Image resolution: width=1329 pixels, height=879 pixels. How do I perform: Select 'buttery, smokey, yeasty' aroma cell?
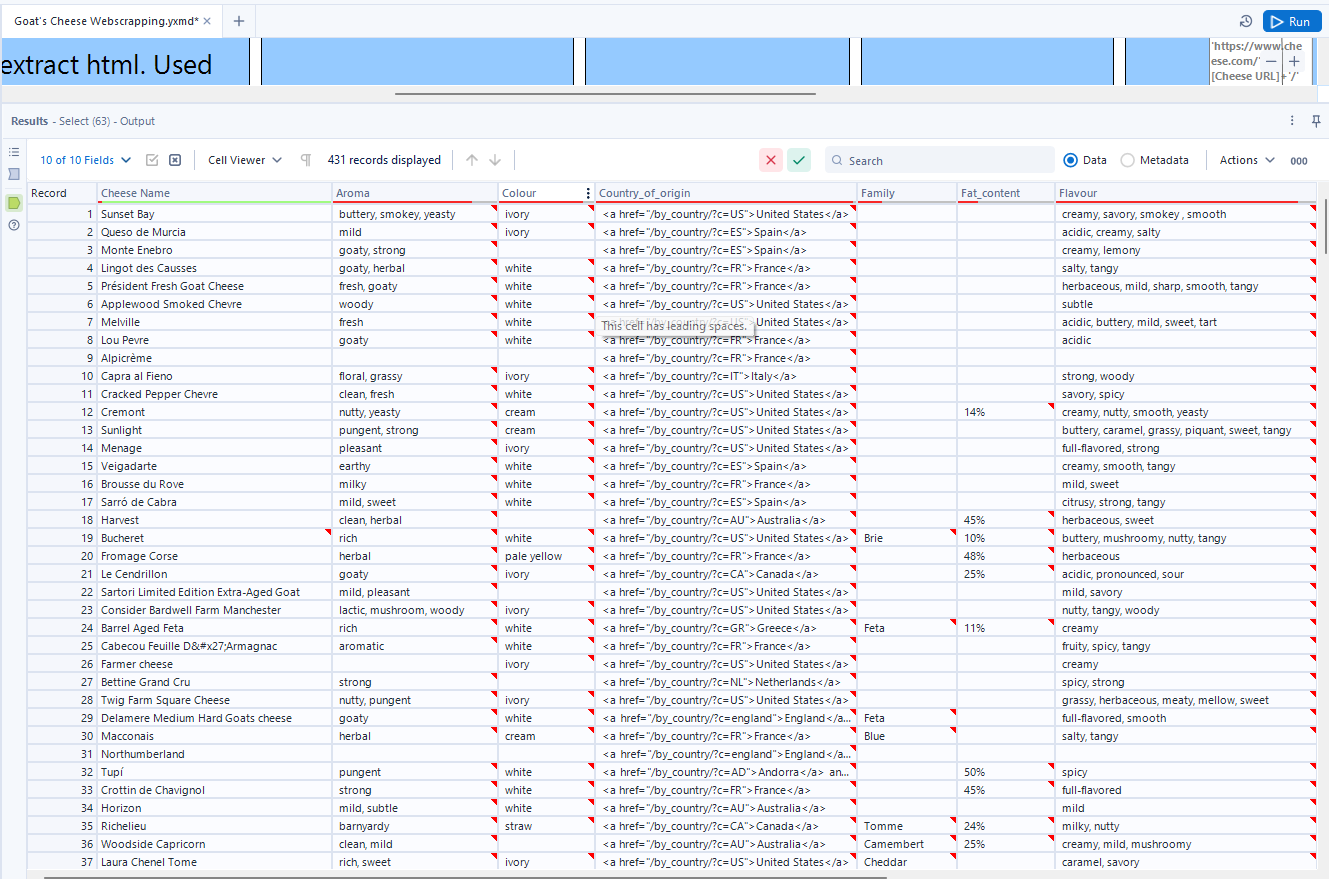coord(415,214)
